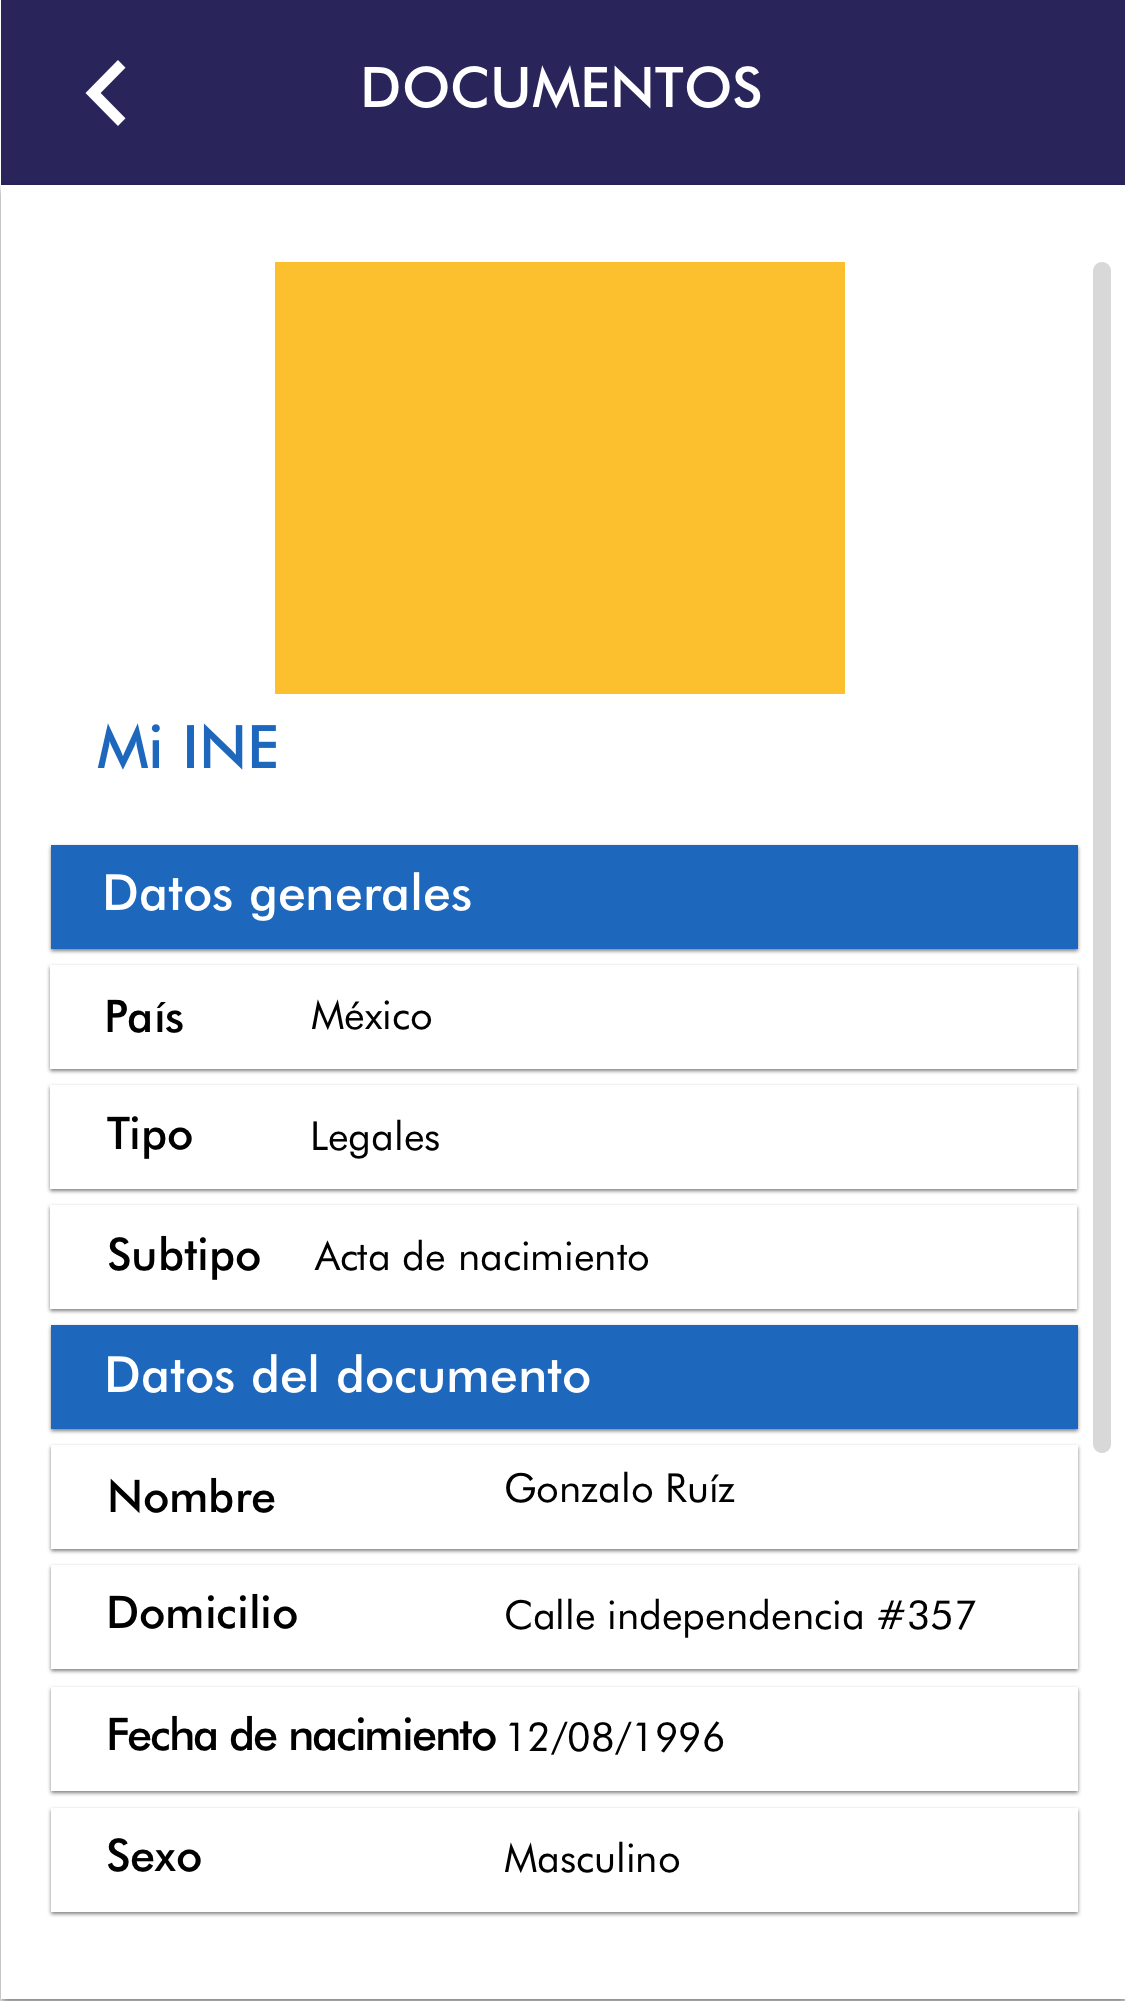Tap the México country value
Viewport: 1125px width, 2001px height.
click(x=371, y=1017)
